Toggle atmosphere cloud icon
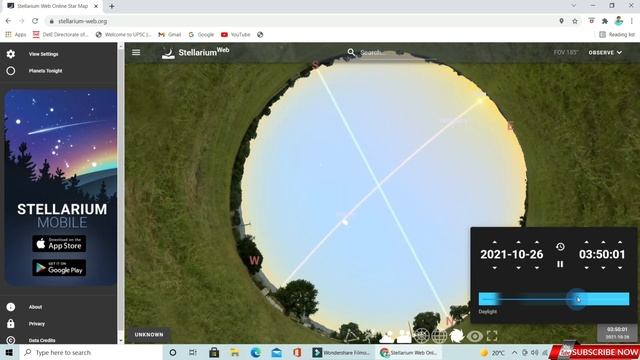Image resolution: width=640 pixels, height=360 pixels. (x=387, y=336)
